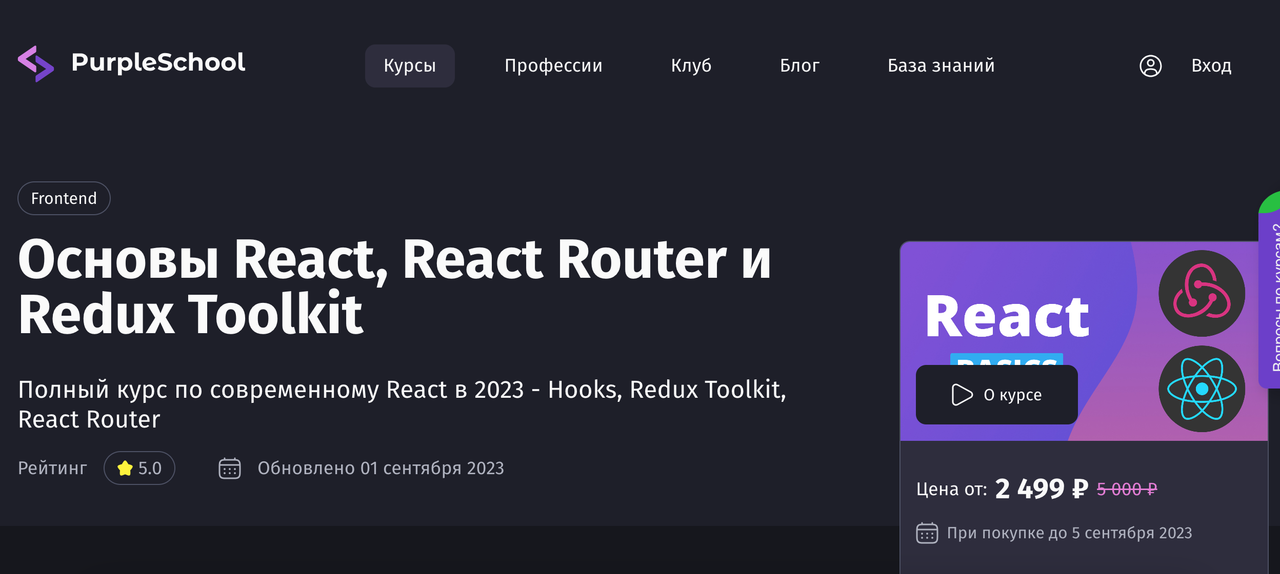Click the React atom logo icon
Screen dimensions: 1280x574
coord(1201,389)
